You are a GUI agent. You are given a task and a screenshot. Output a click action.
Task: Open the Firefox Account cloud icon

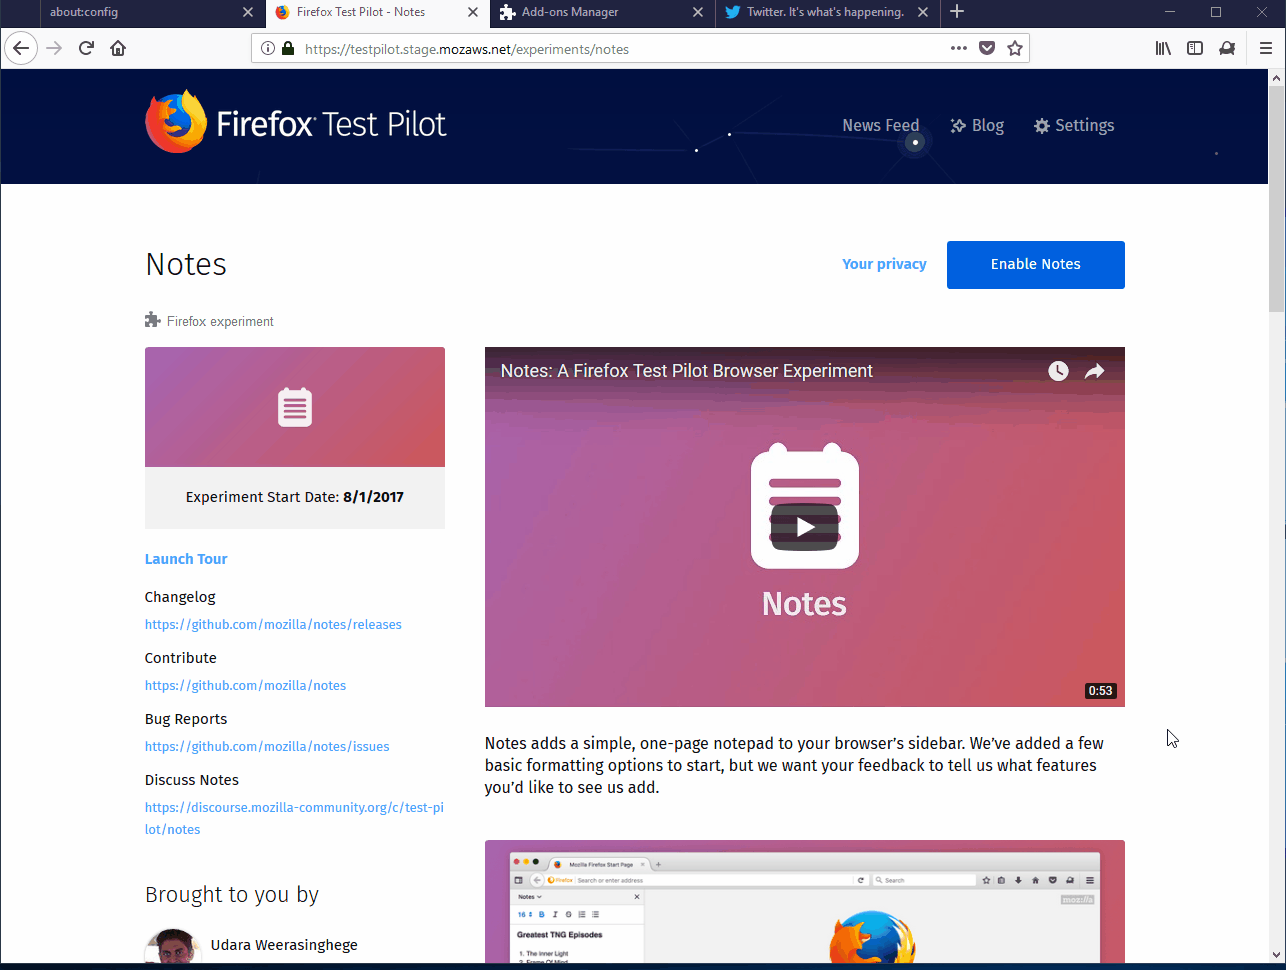[1227, 47]
